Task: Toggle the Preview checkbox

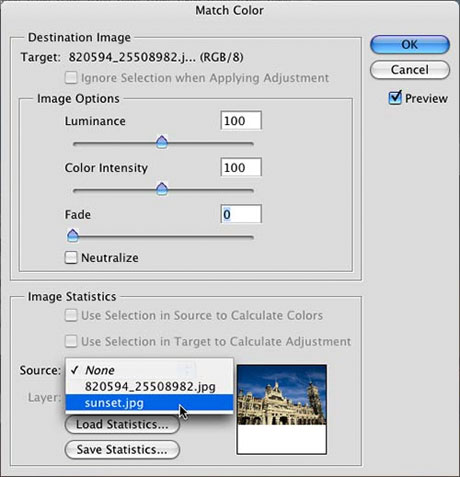Action: coord(395,98)
